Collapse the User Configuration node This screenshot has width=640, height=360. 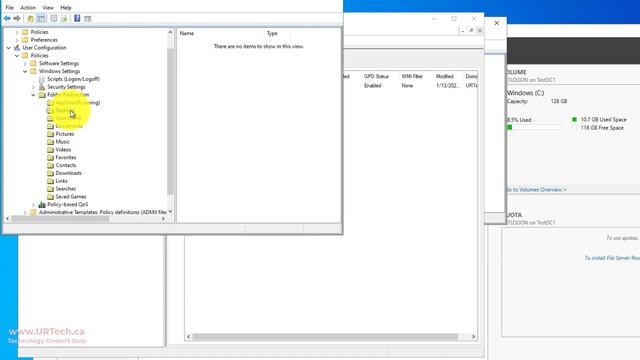(9, 48)
